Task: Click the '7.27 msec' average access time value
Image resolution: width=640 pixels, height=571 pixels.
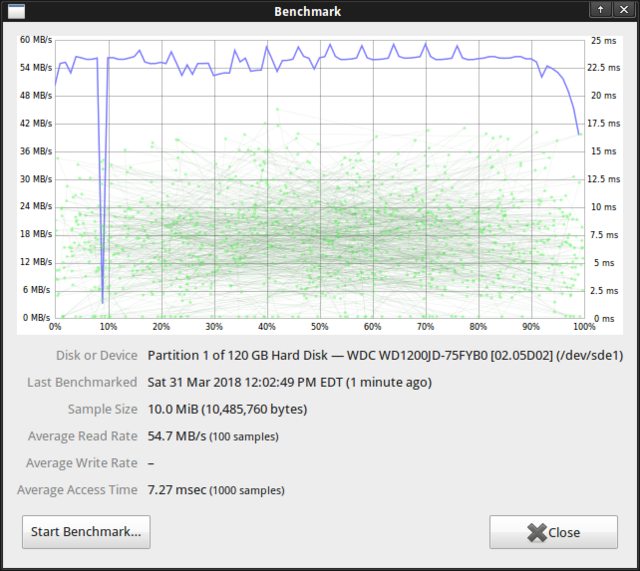Action: 177,489
